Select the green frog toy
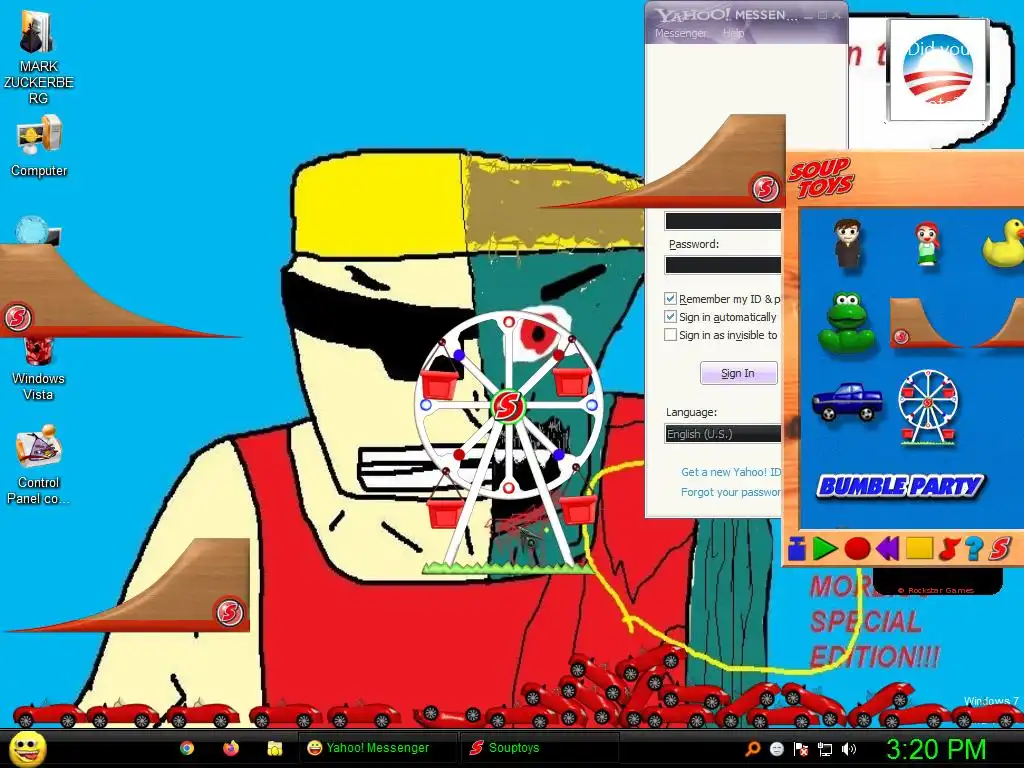 (846, 322)
